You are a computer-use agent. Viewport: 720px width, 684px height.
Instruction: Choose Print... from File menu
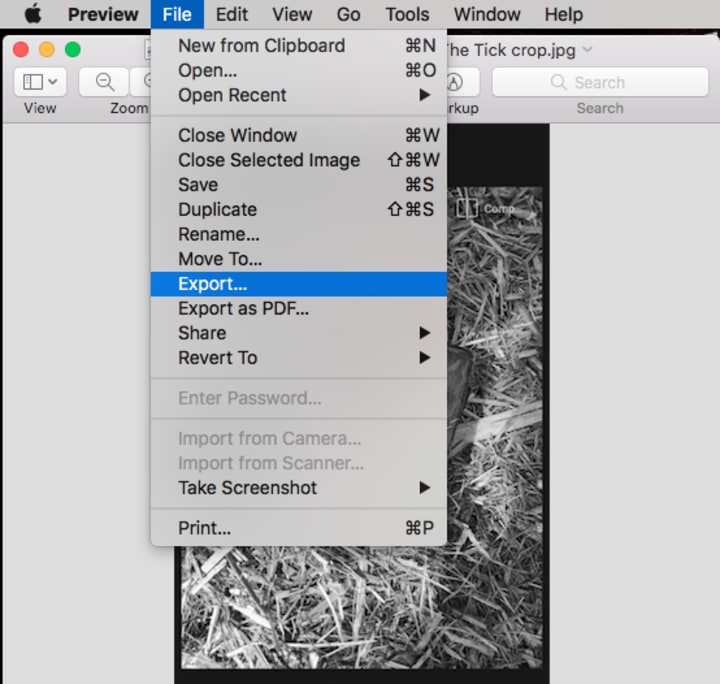(x=299, y=528)
